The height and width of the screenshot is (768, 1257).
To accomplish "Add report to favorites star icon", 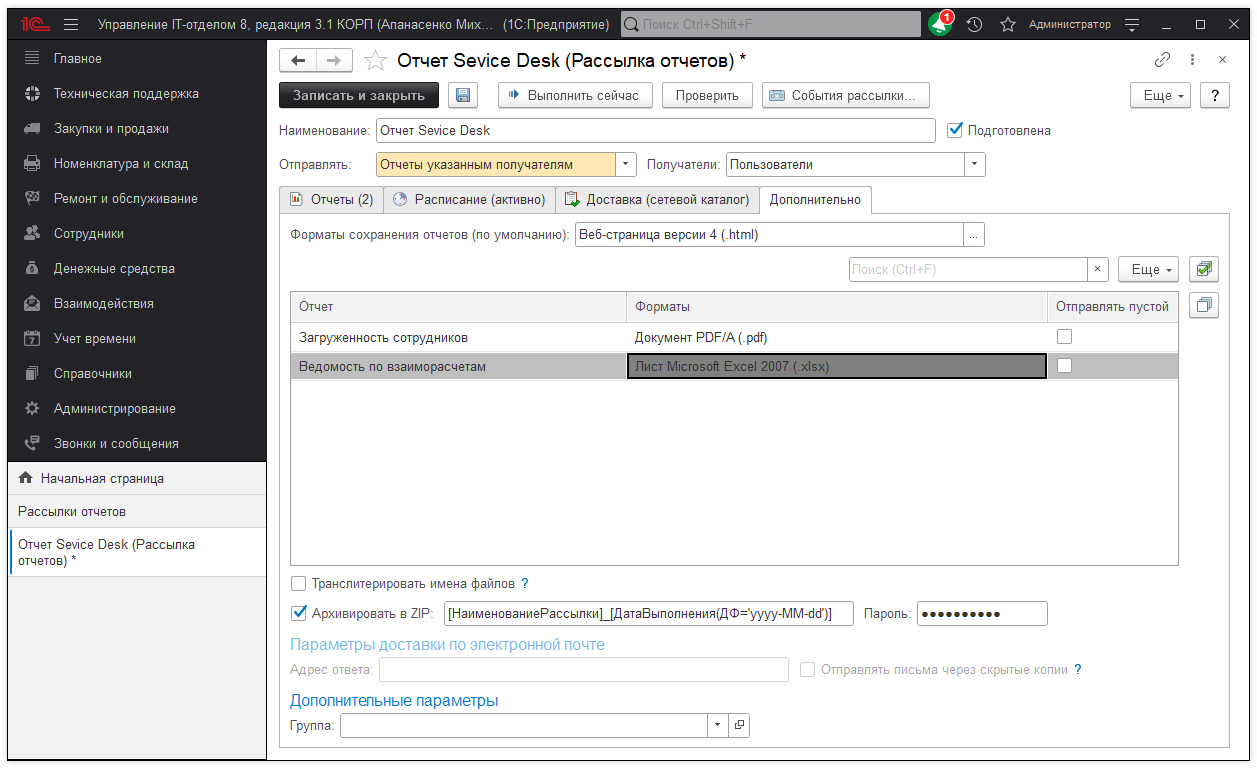I will click(x=375, y=61).
